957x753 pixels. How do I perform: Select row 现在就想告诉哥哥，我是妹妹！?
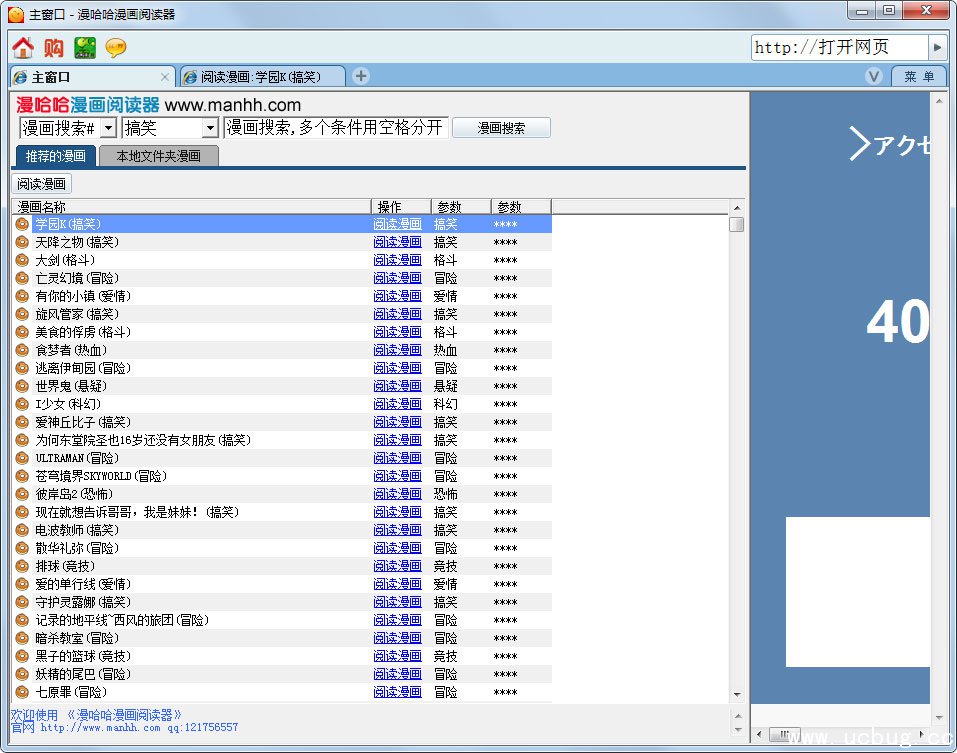282,513
